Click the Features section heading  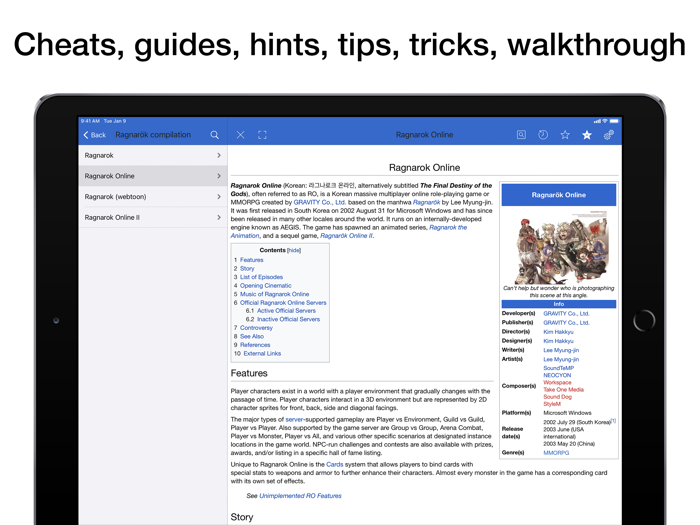tap(249, 373)
